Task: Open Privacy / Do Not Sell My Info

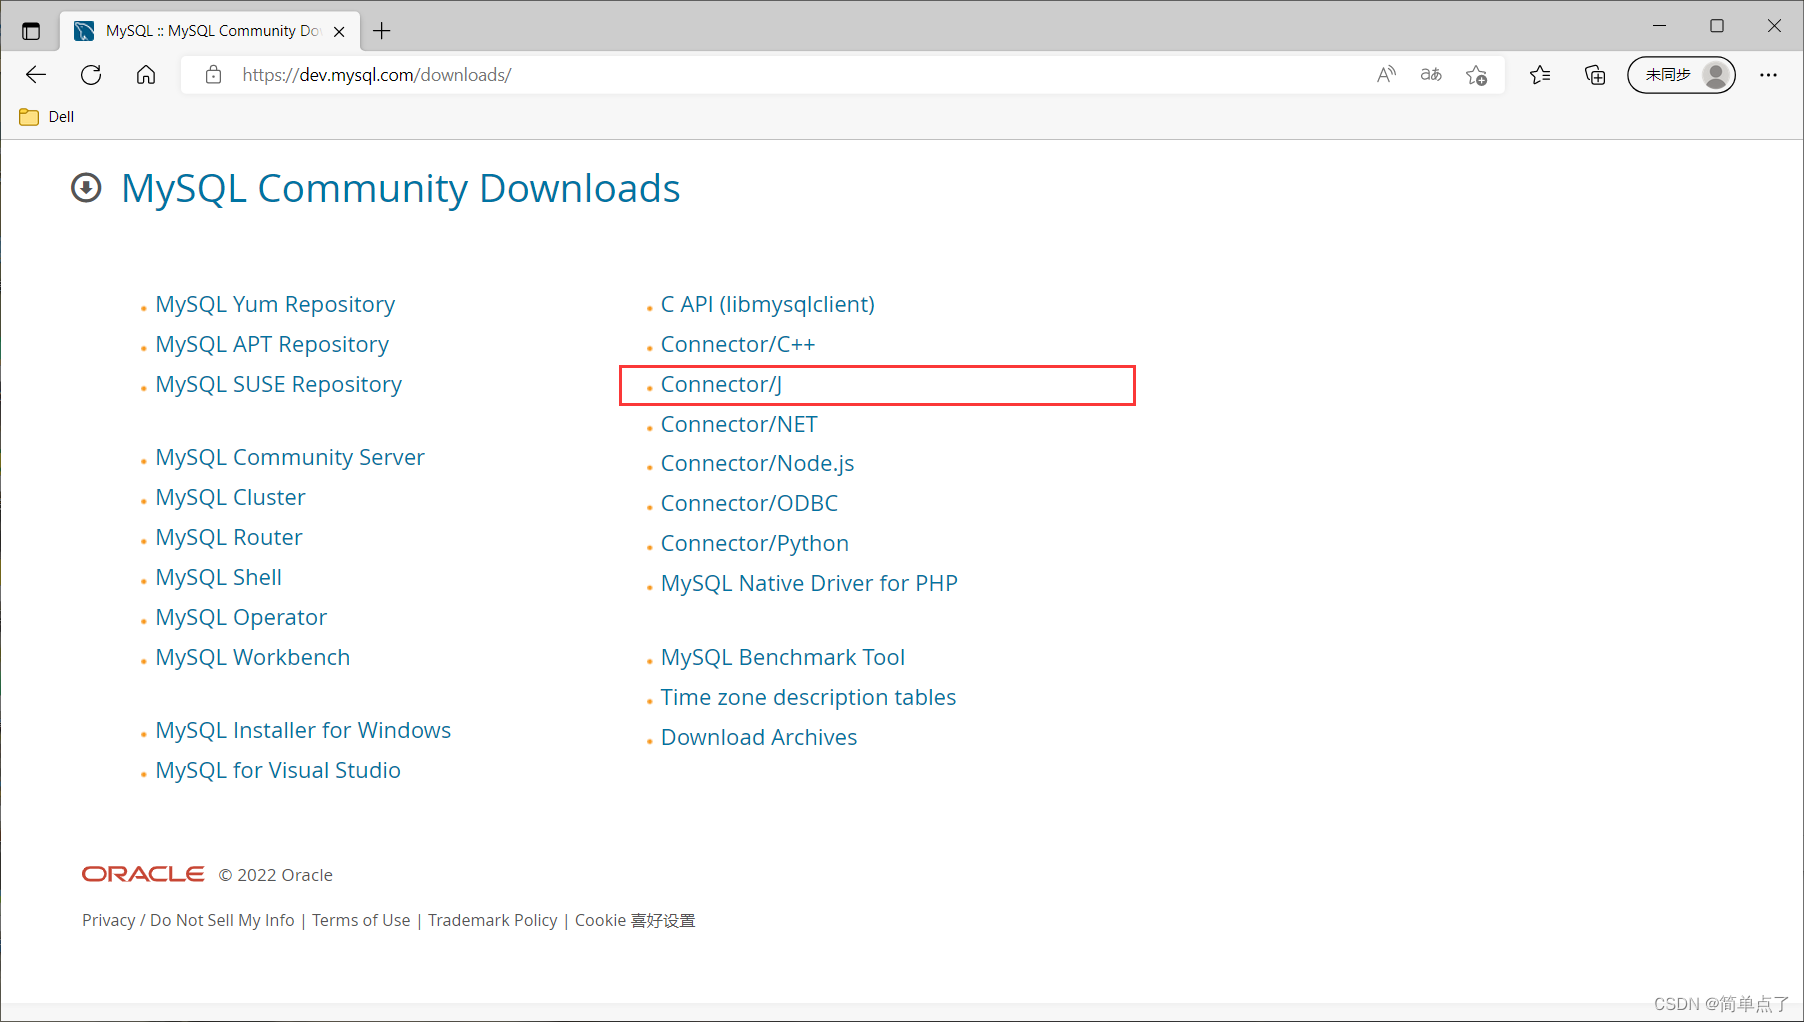Action: click(x=188, y=920)
